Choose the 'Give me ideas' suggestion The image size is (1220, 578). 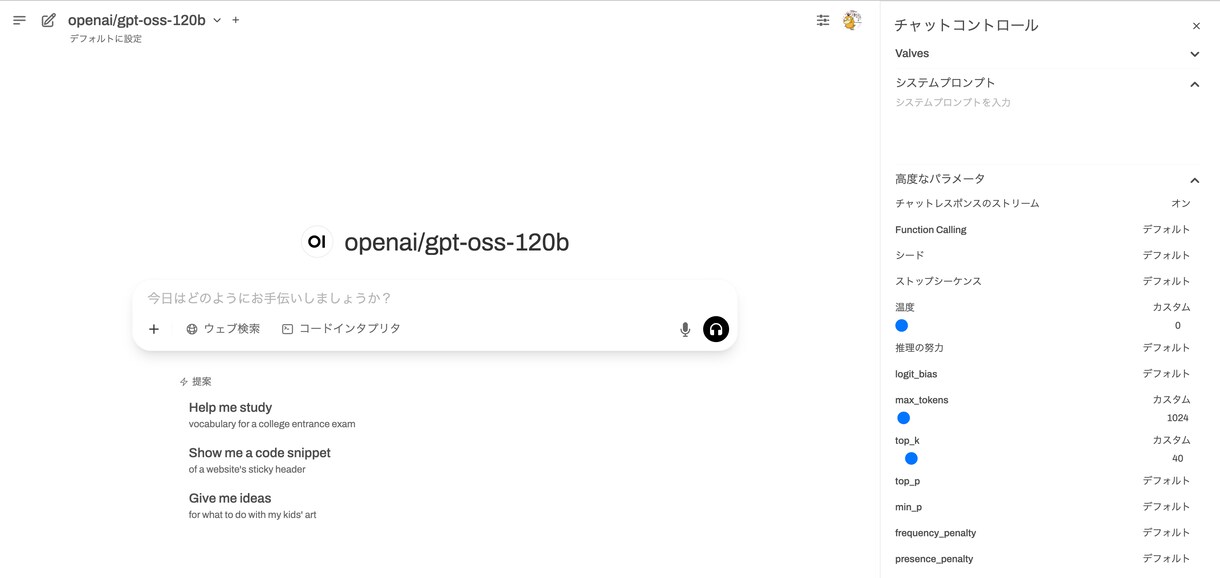point(253,505)
